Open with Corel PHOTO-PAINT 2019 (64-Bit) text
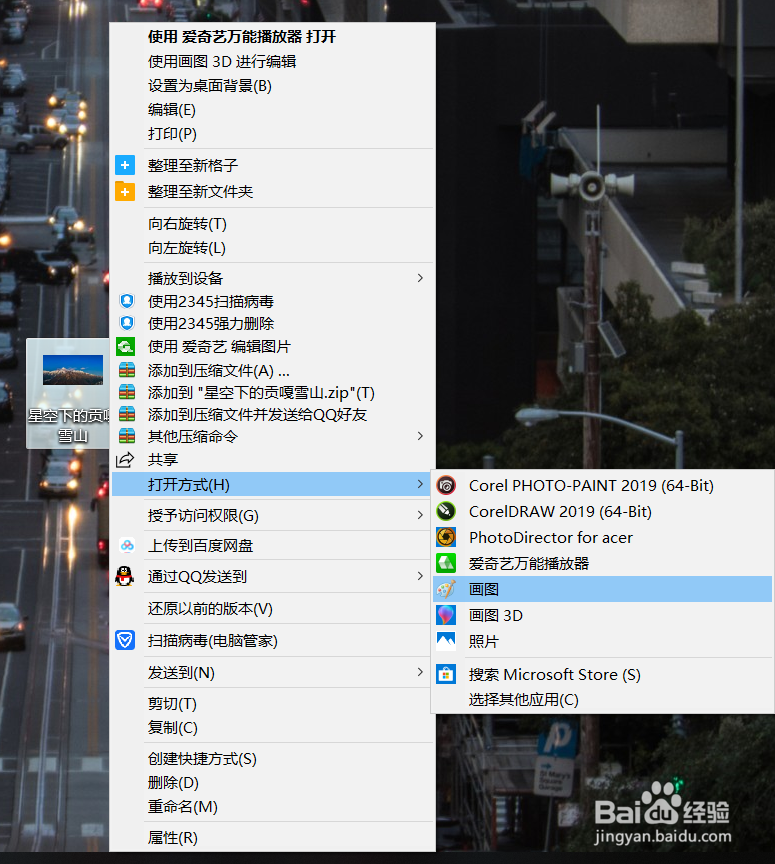Viewport: 775px width, 864px height. click(x=591, y=485)
